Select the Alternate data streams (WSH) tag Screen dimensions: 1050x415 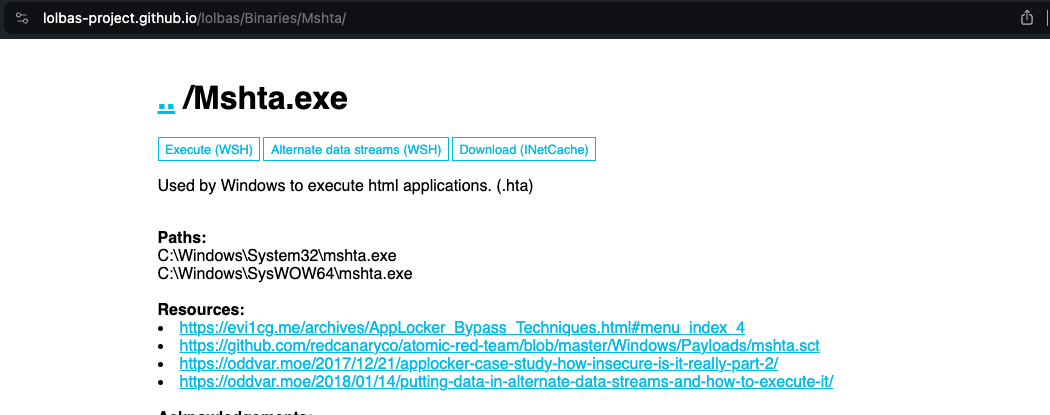click(x=356, y=149)
